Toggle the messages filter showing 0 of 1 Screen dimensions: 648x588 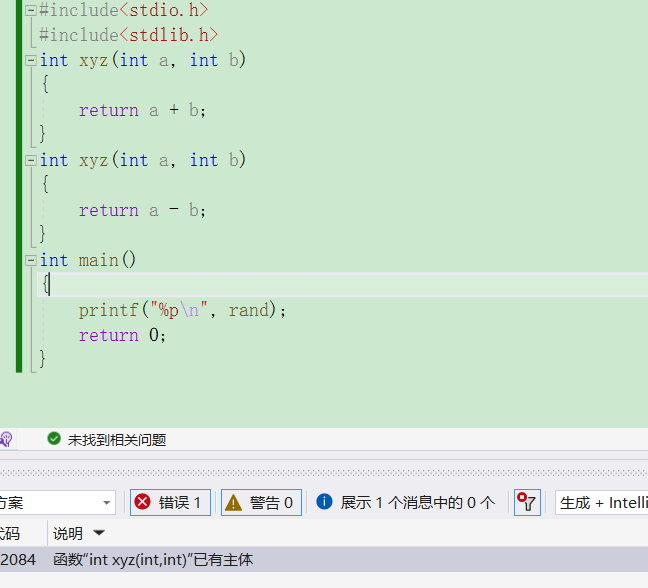[x=406, y=502]
